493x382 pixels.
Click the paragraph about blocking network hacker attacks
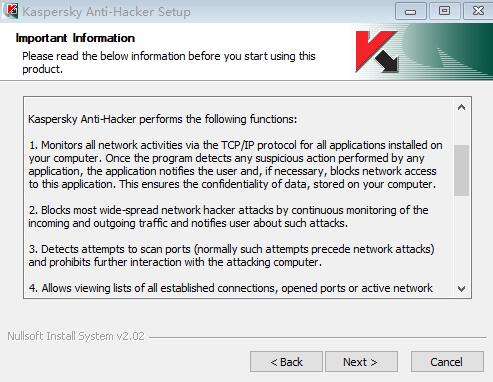coord(228,217)
